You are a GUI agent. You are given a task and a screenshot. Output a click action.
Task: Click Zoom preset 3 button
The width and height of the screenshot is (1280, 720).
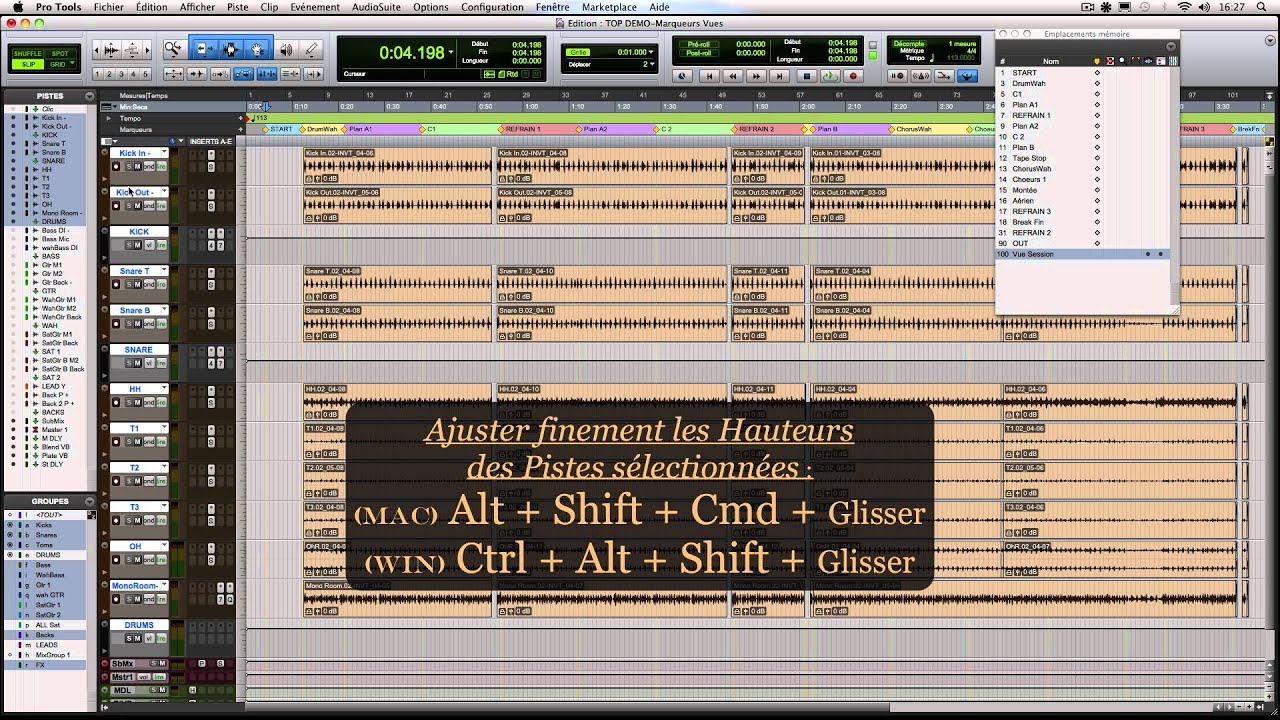point(121,74)
